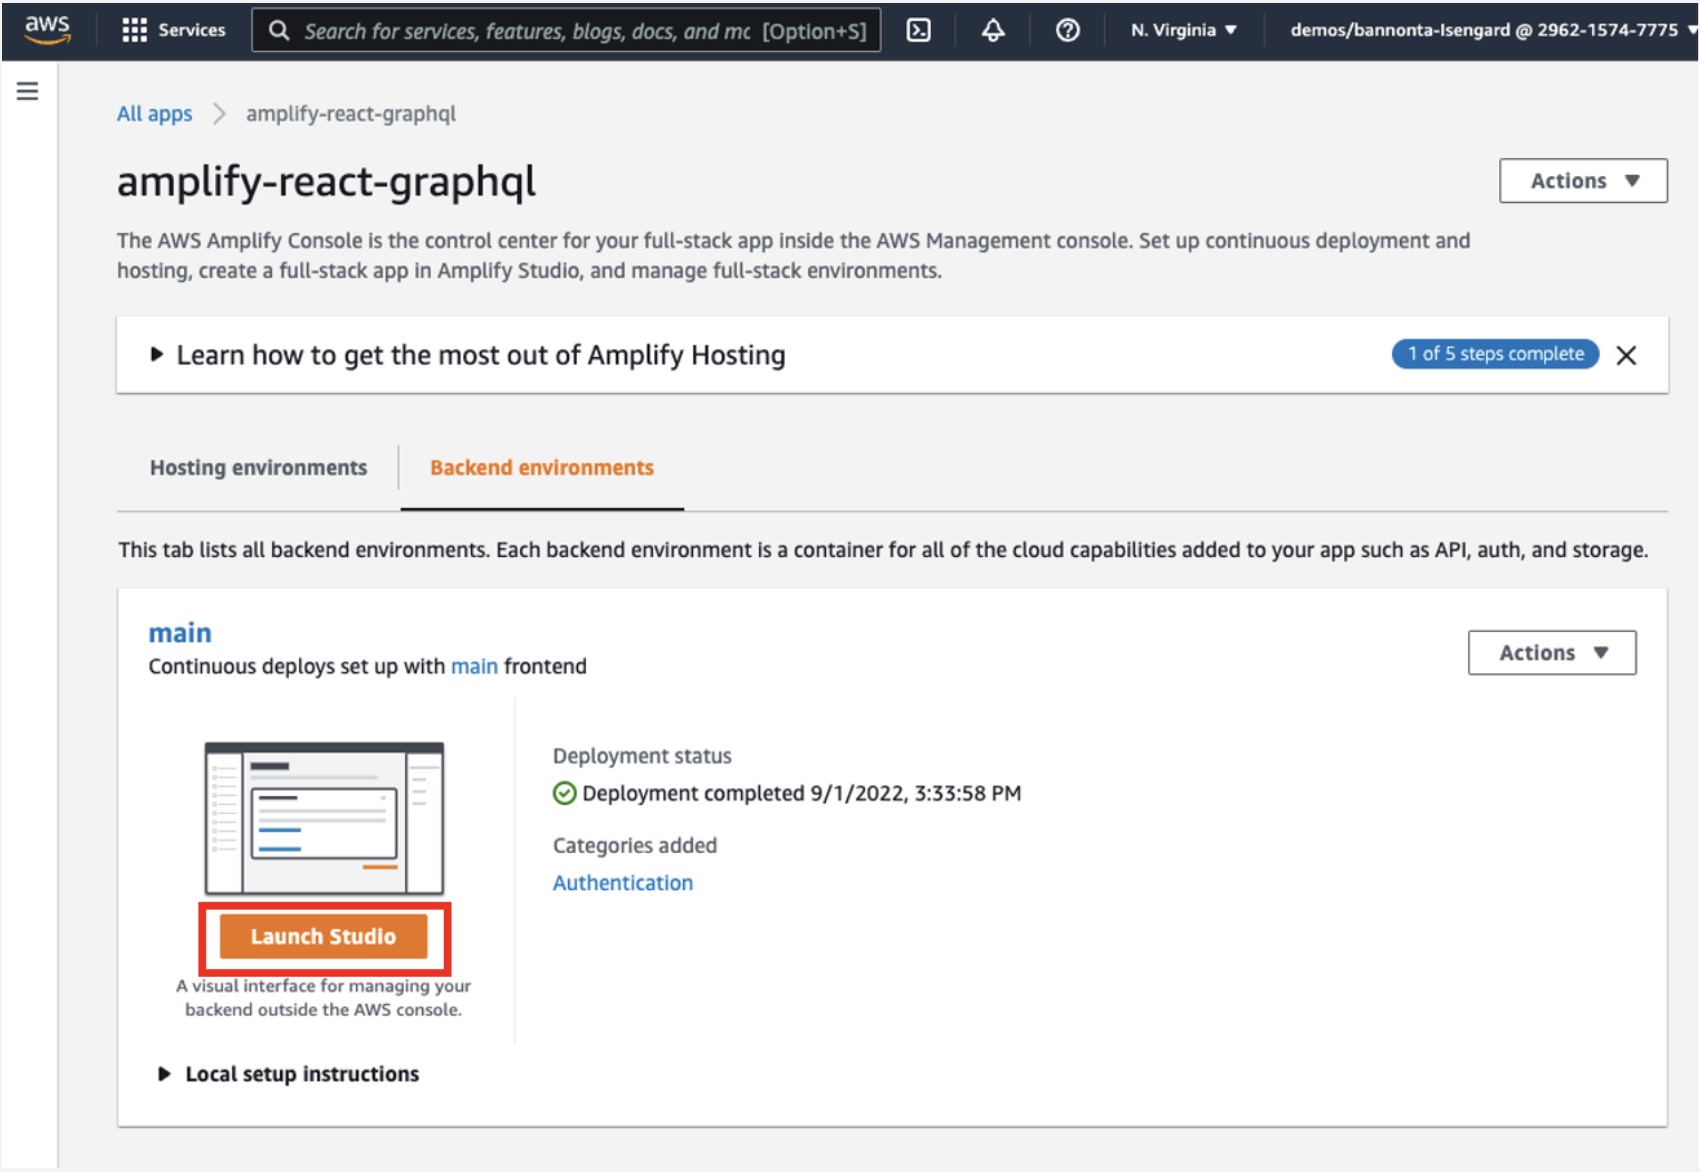The height and width of the screenshot is (1172, 1700).
Task: Dismiss the Amplify Hosting learning banner
Action: pyautogui.click(x=1626, y=355)
